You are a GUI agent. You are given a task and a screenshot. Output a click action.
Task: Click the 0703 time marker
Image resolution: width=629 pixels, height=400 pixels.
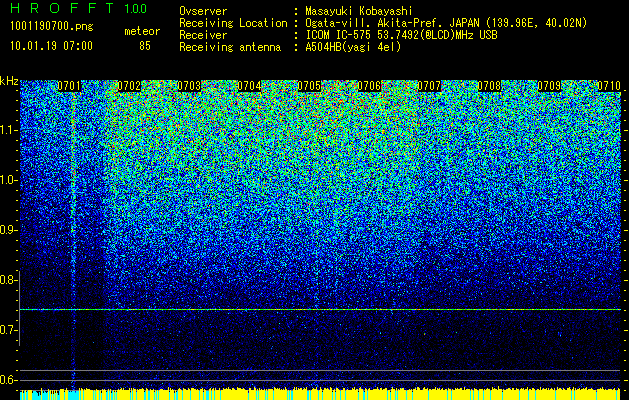[189, 86]
